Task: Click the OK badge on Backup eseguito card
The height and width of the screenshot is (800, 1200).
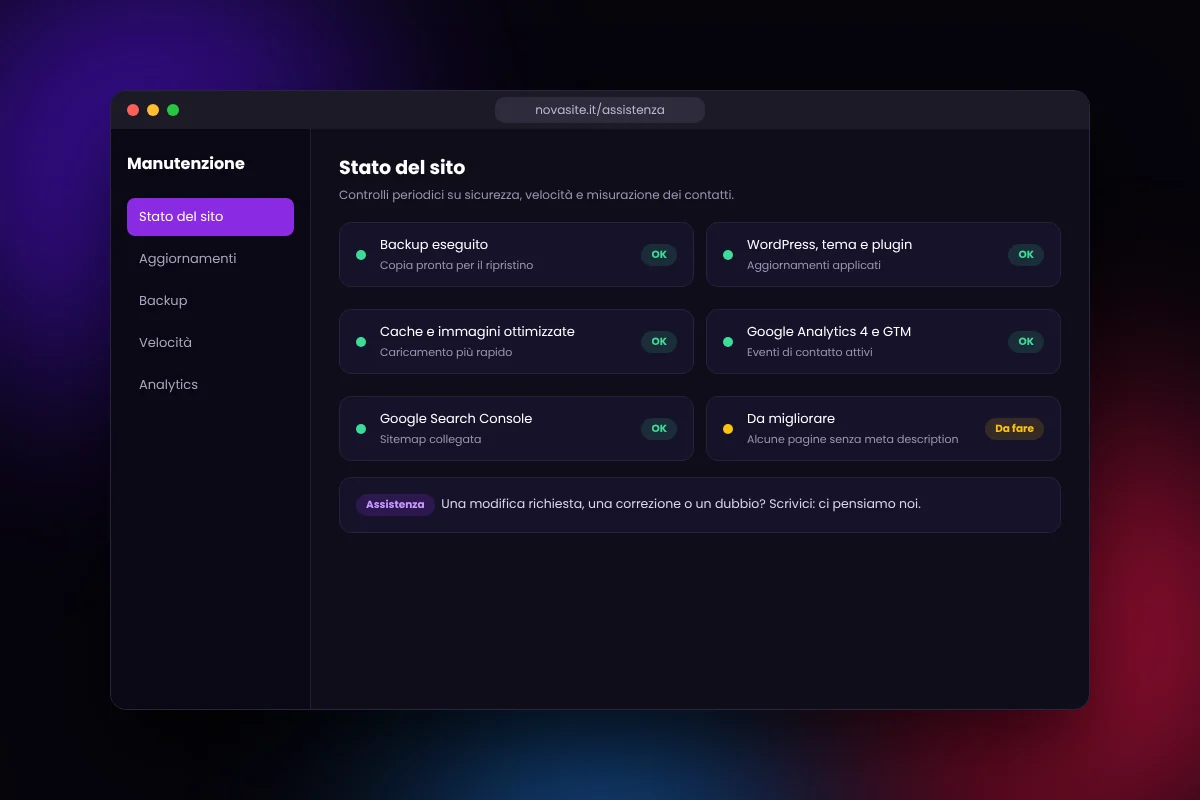Action: pos(659,255)
